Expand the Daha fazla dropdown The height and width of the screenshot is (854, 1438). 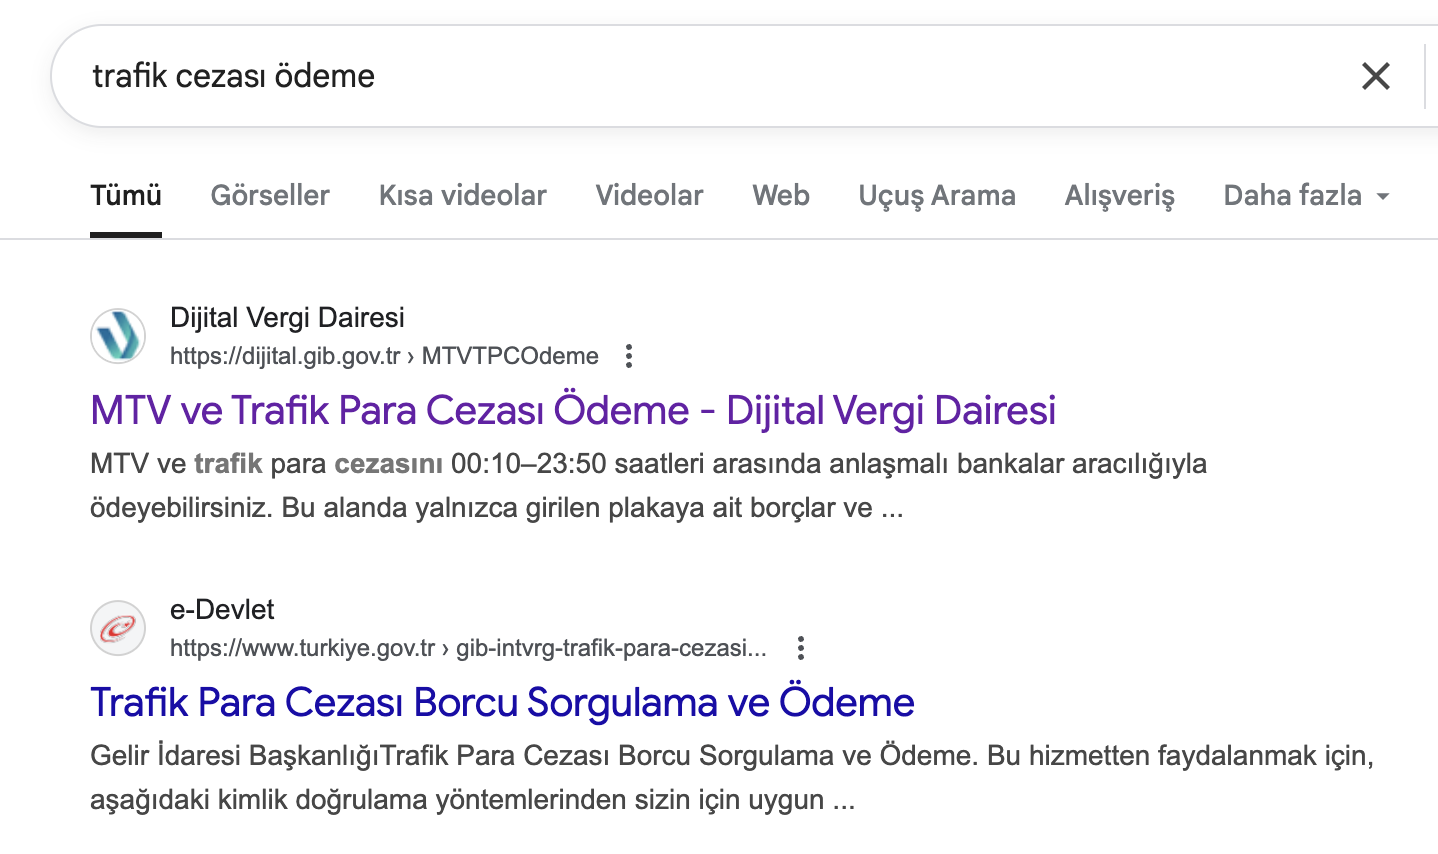(1305, 196)
